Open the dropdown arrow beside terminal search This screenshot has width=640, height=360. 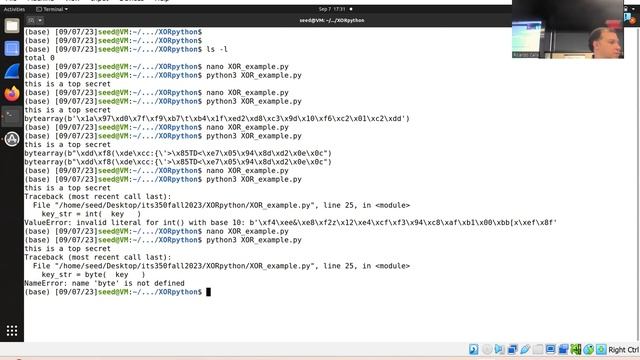(x=40, y=20)
